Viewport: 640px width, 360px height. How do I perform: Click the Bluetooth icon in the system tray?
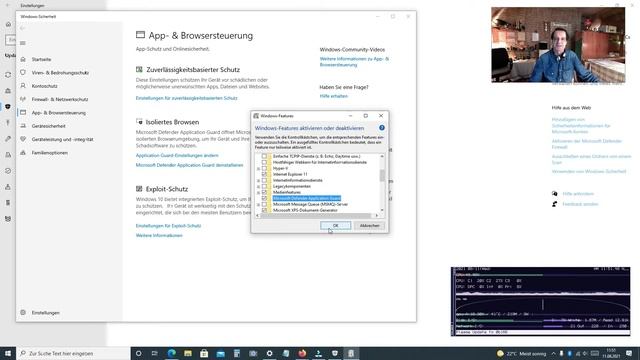[569, 353]
